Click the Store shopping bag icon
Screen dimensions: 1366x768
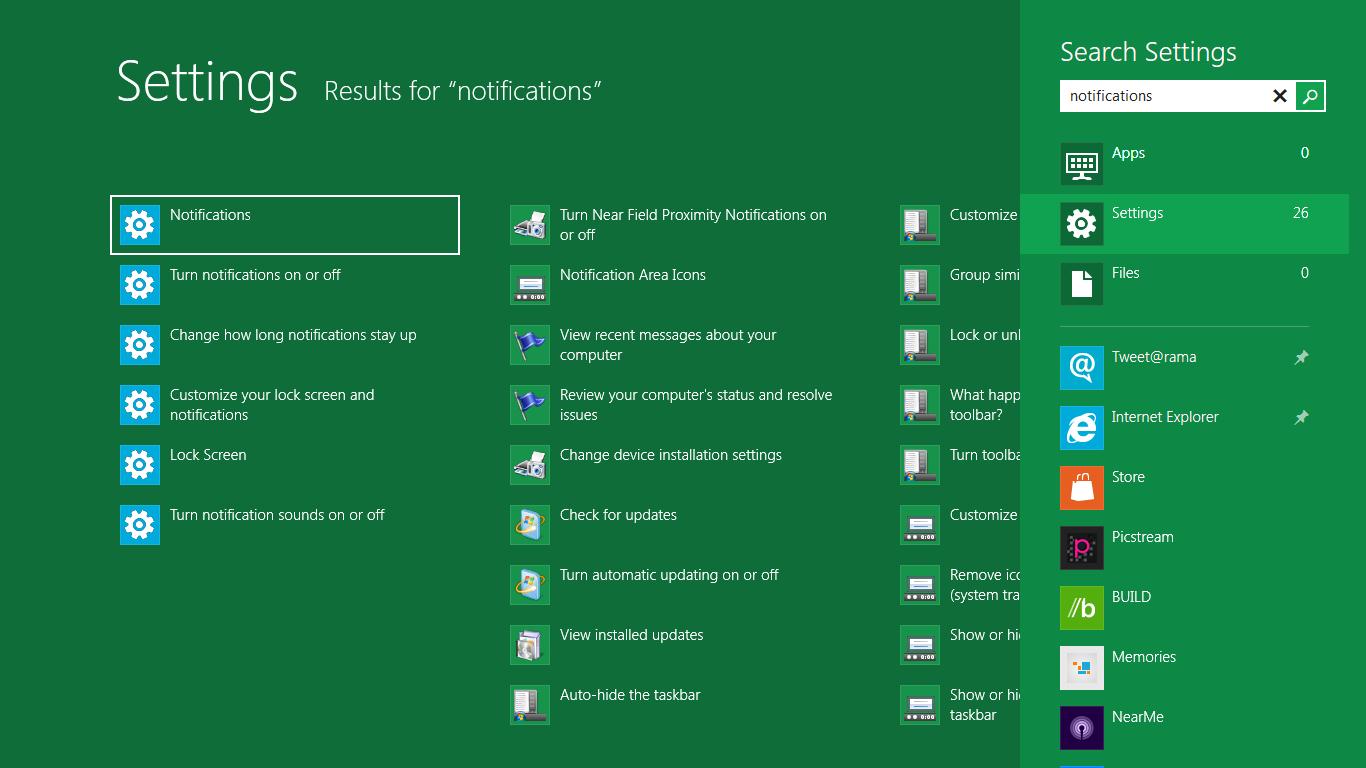pos(1082,487)
